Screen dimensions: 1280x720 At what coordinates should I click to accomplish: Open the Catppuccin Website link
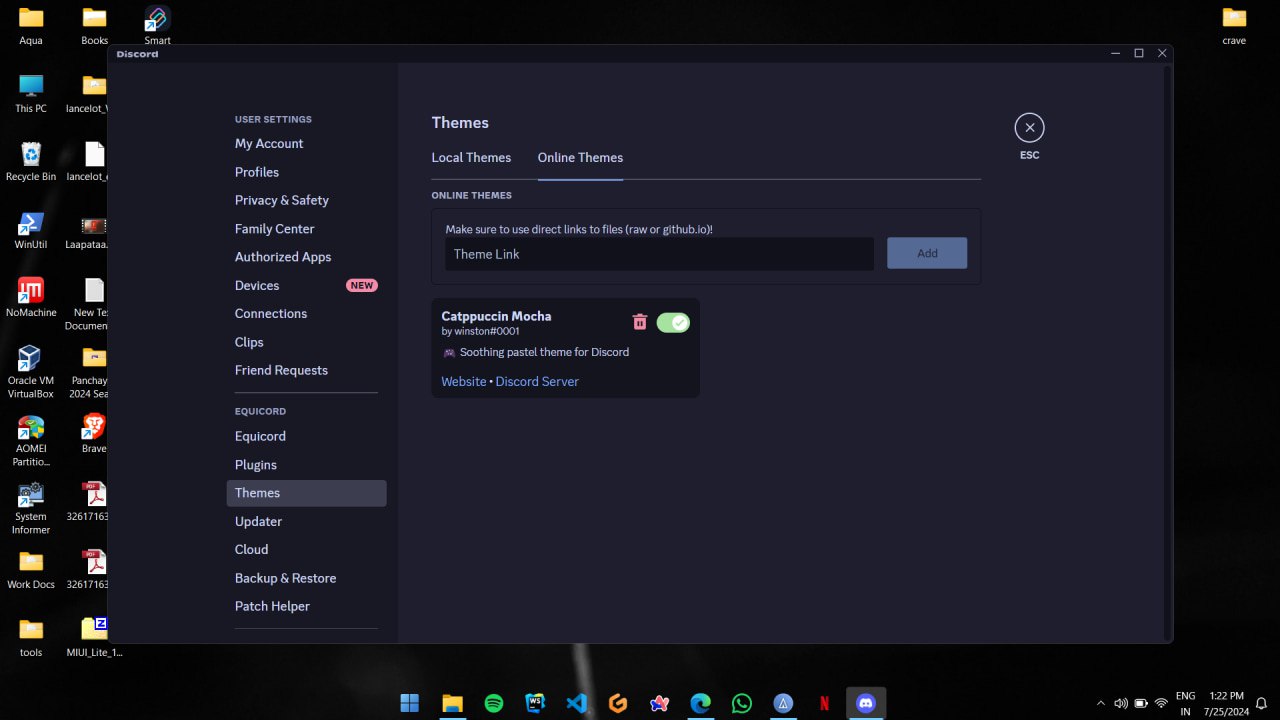[x=464, y=382]
